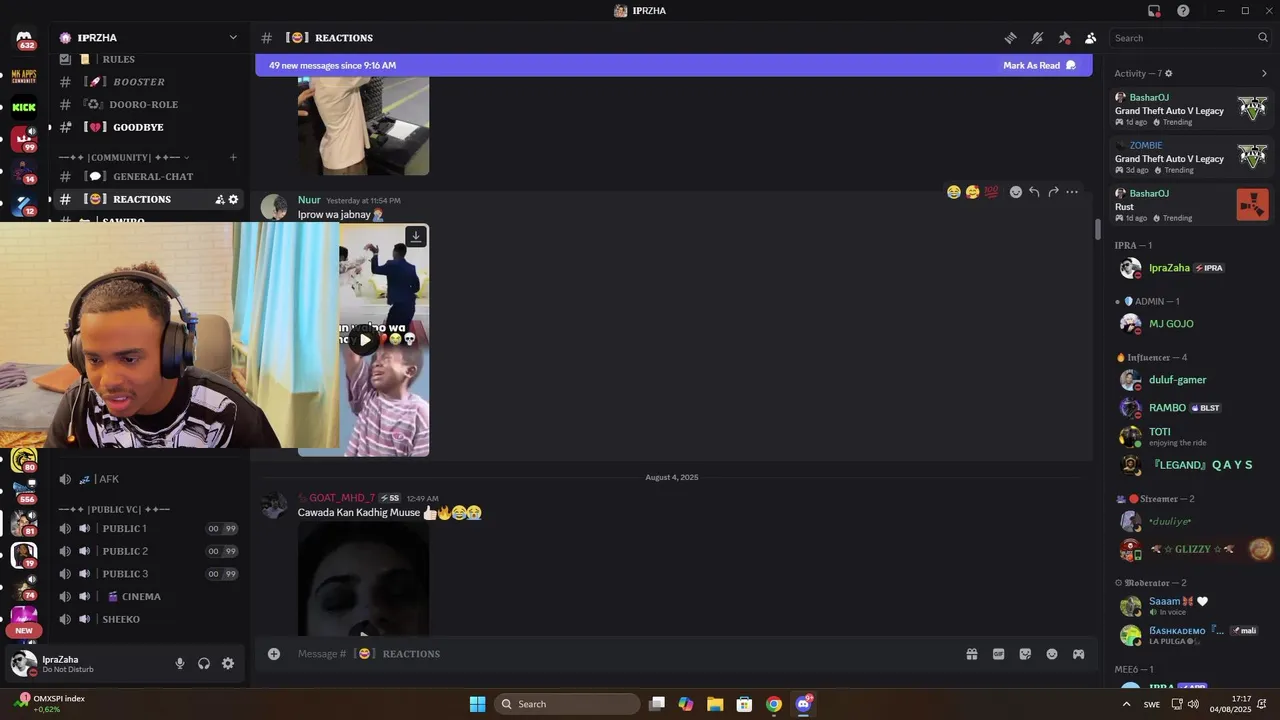Expand the Activity panel chevron

[1263, 73]
